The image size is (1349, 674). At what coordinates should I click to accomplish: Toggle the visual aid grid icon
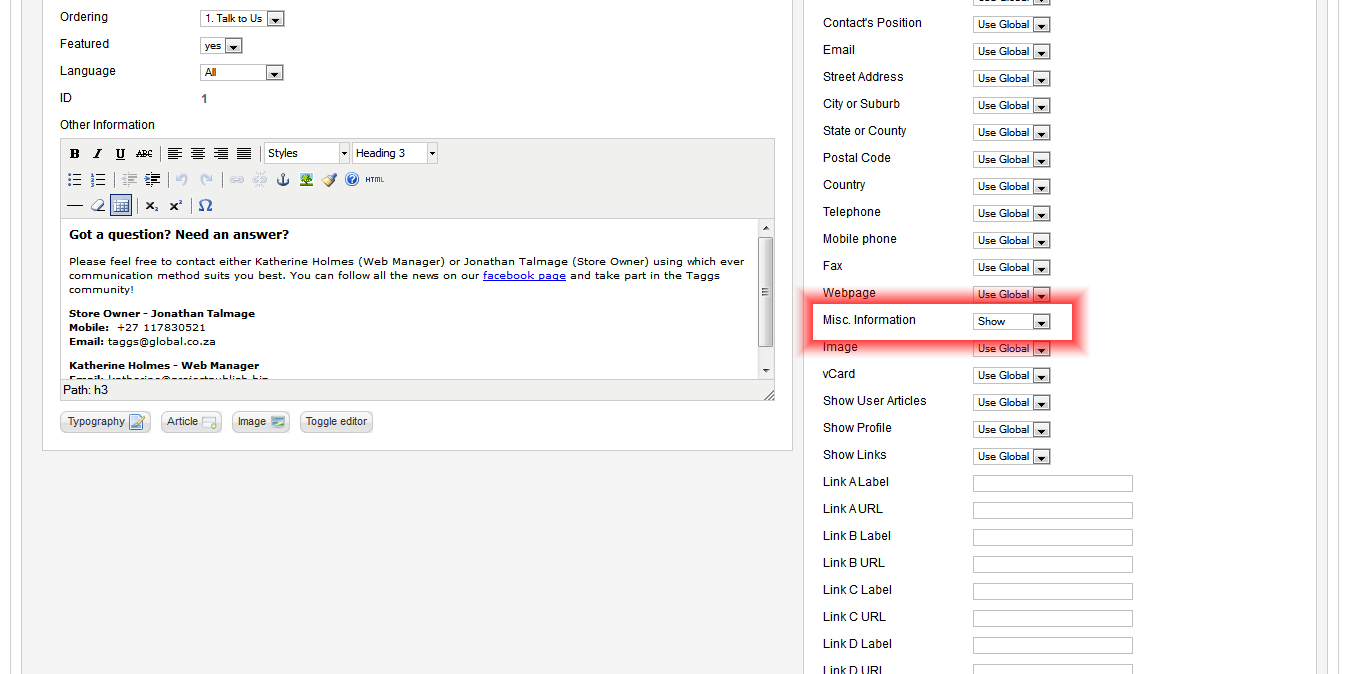coord(121,206)
